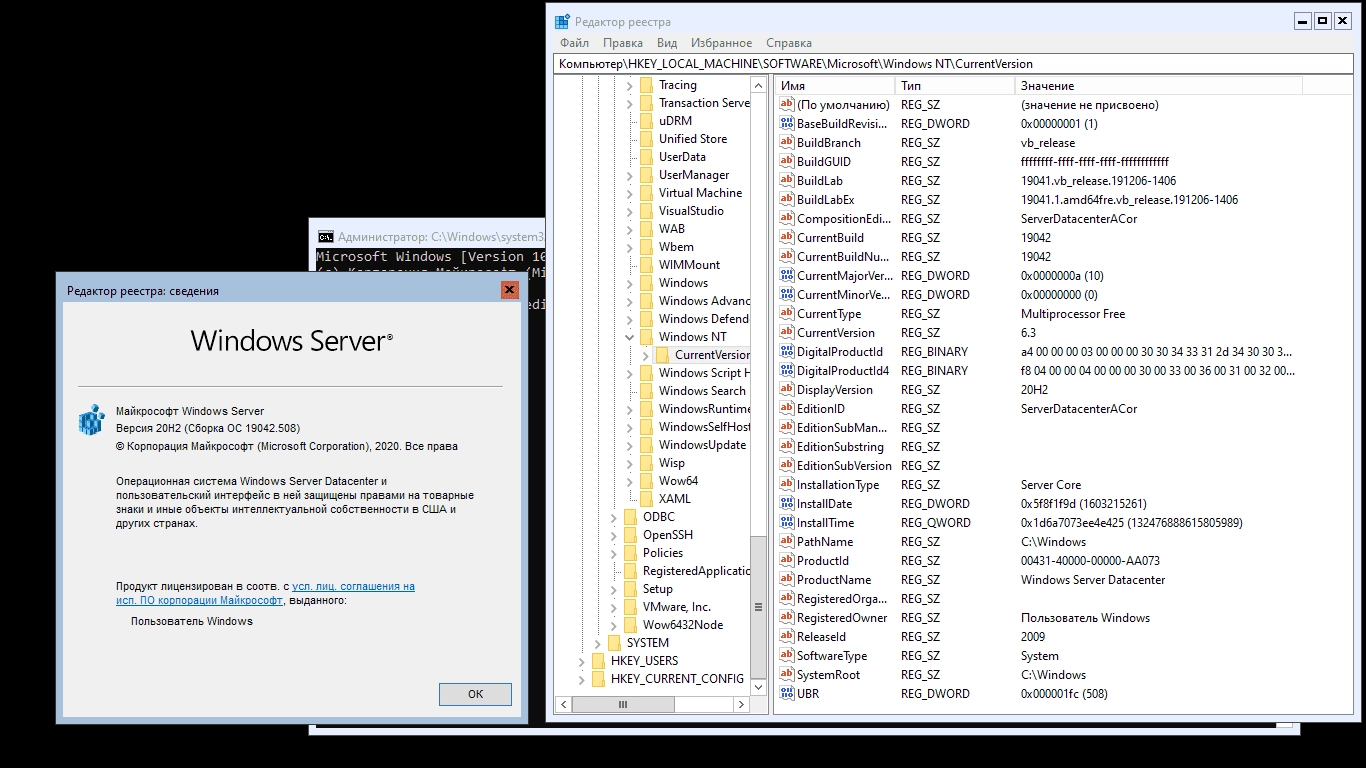Open the Файл menu

tap(574, 43)
